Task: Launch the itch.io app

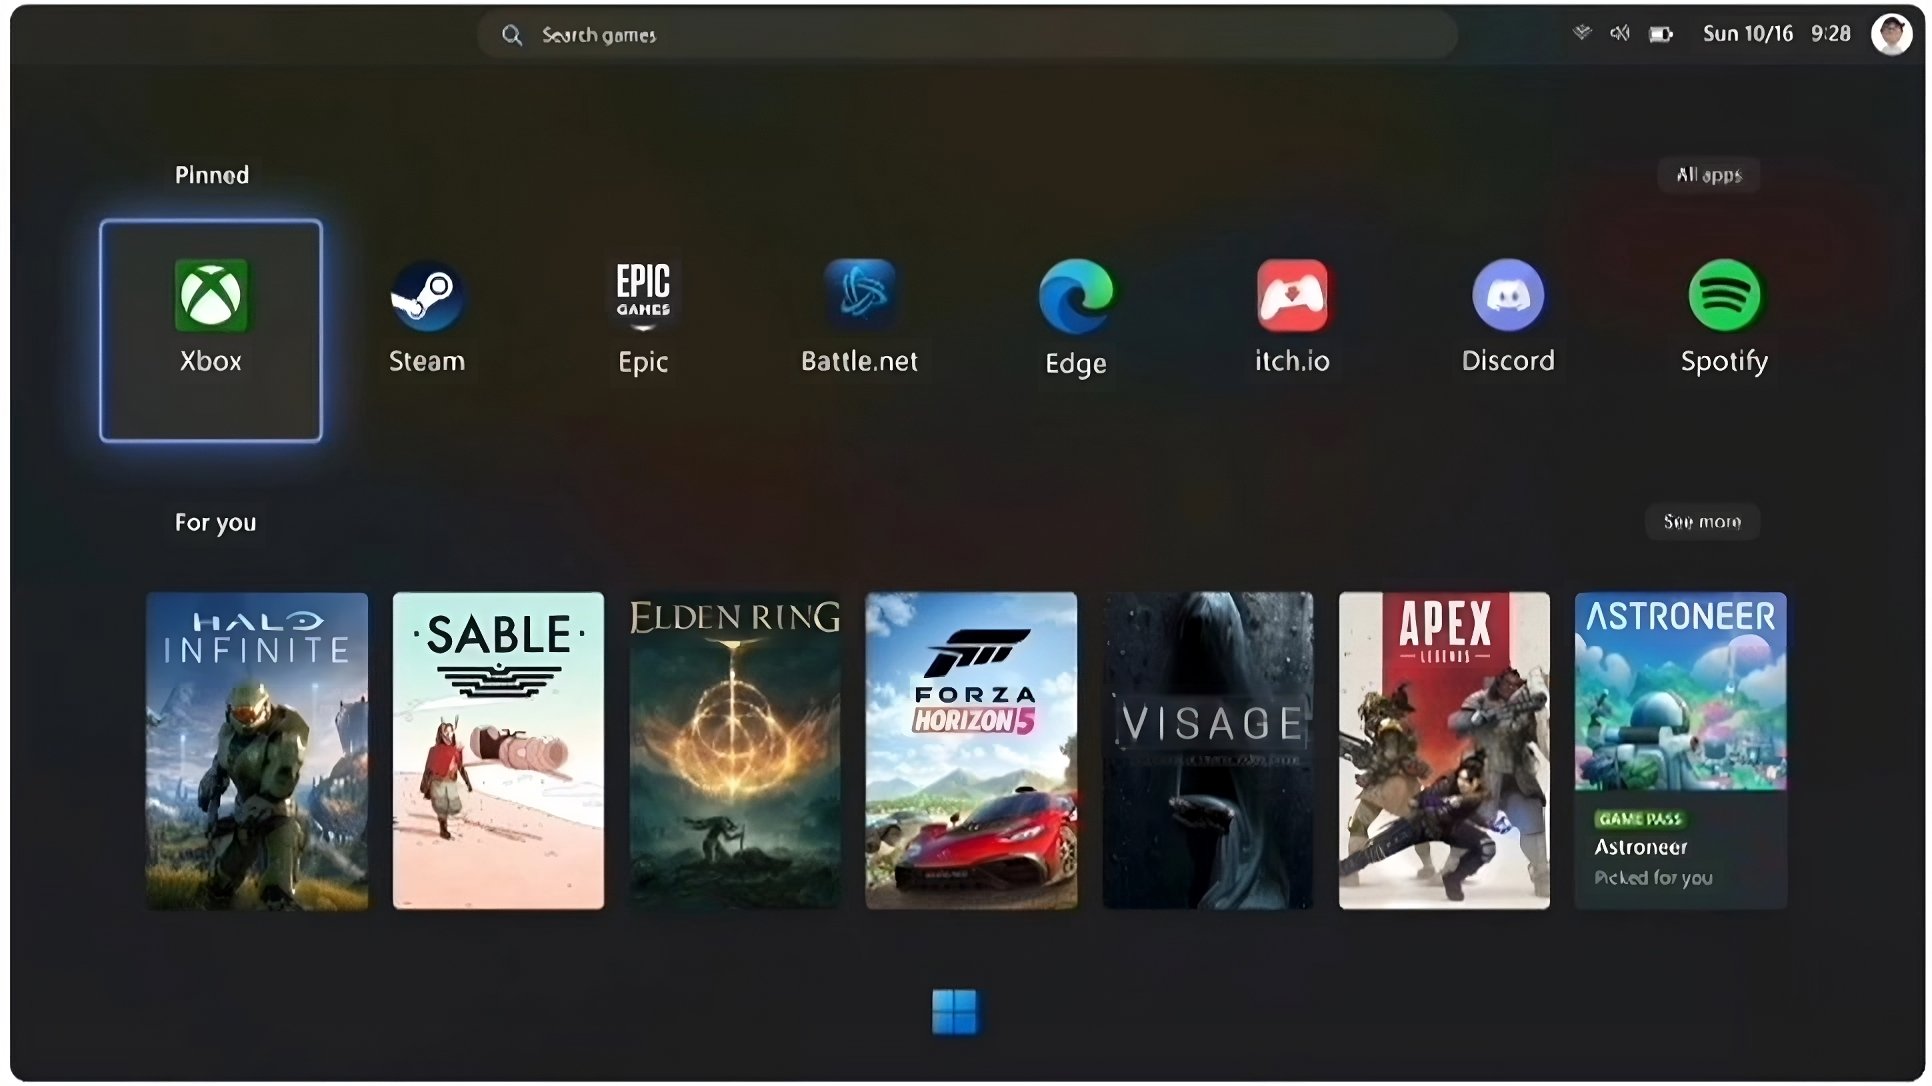Action: pyautogui.click(x=1292, y=318)
